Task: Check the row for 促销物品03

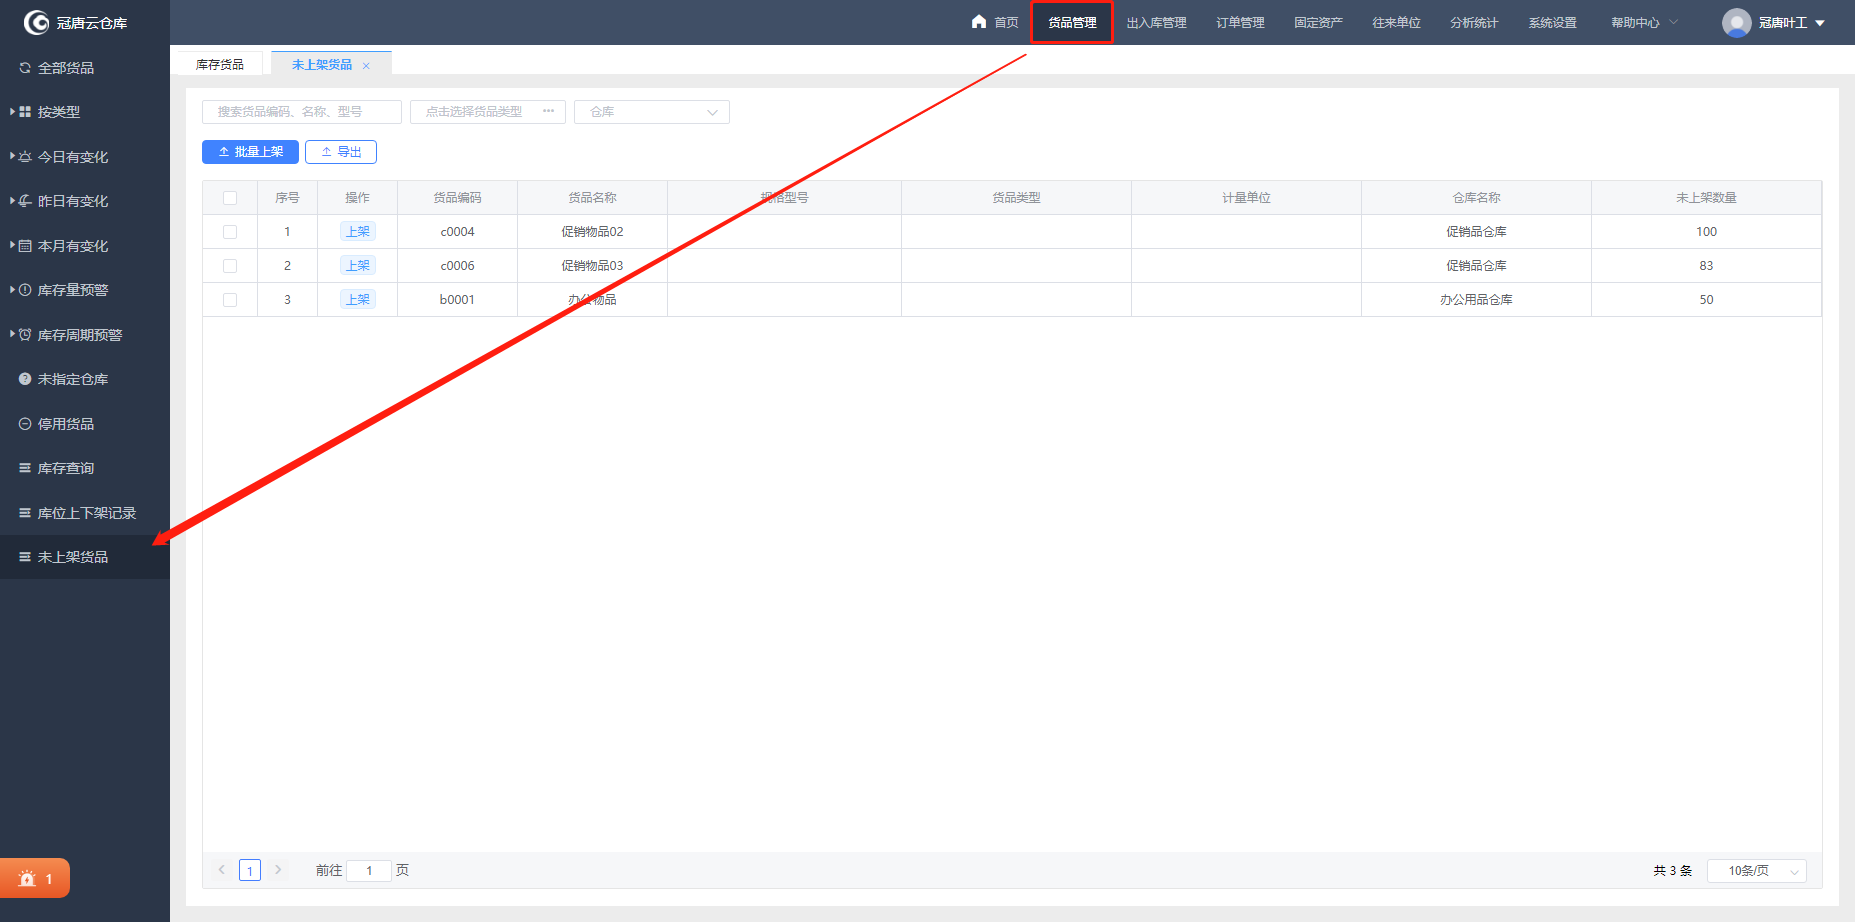Action: [x=230, y=266]
